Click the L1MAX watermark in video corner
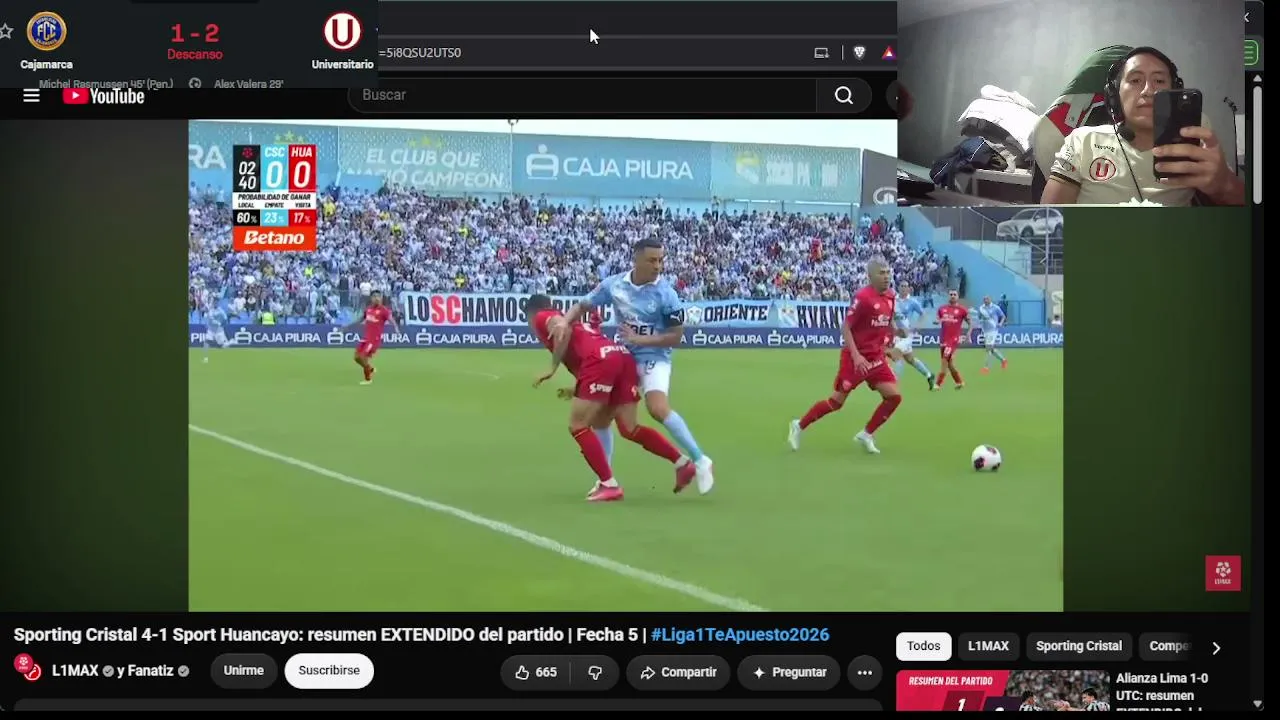The width and height of the screenshot is (1280, 720). [1222, 573]
